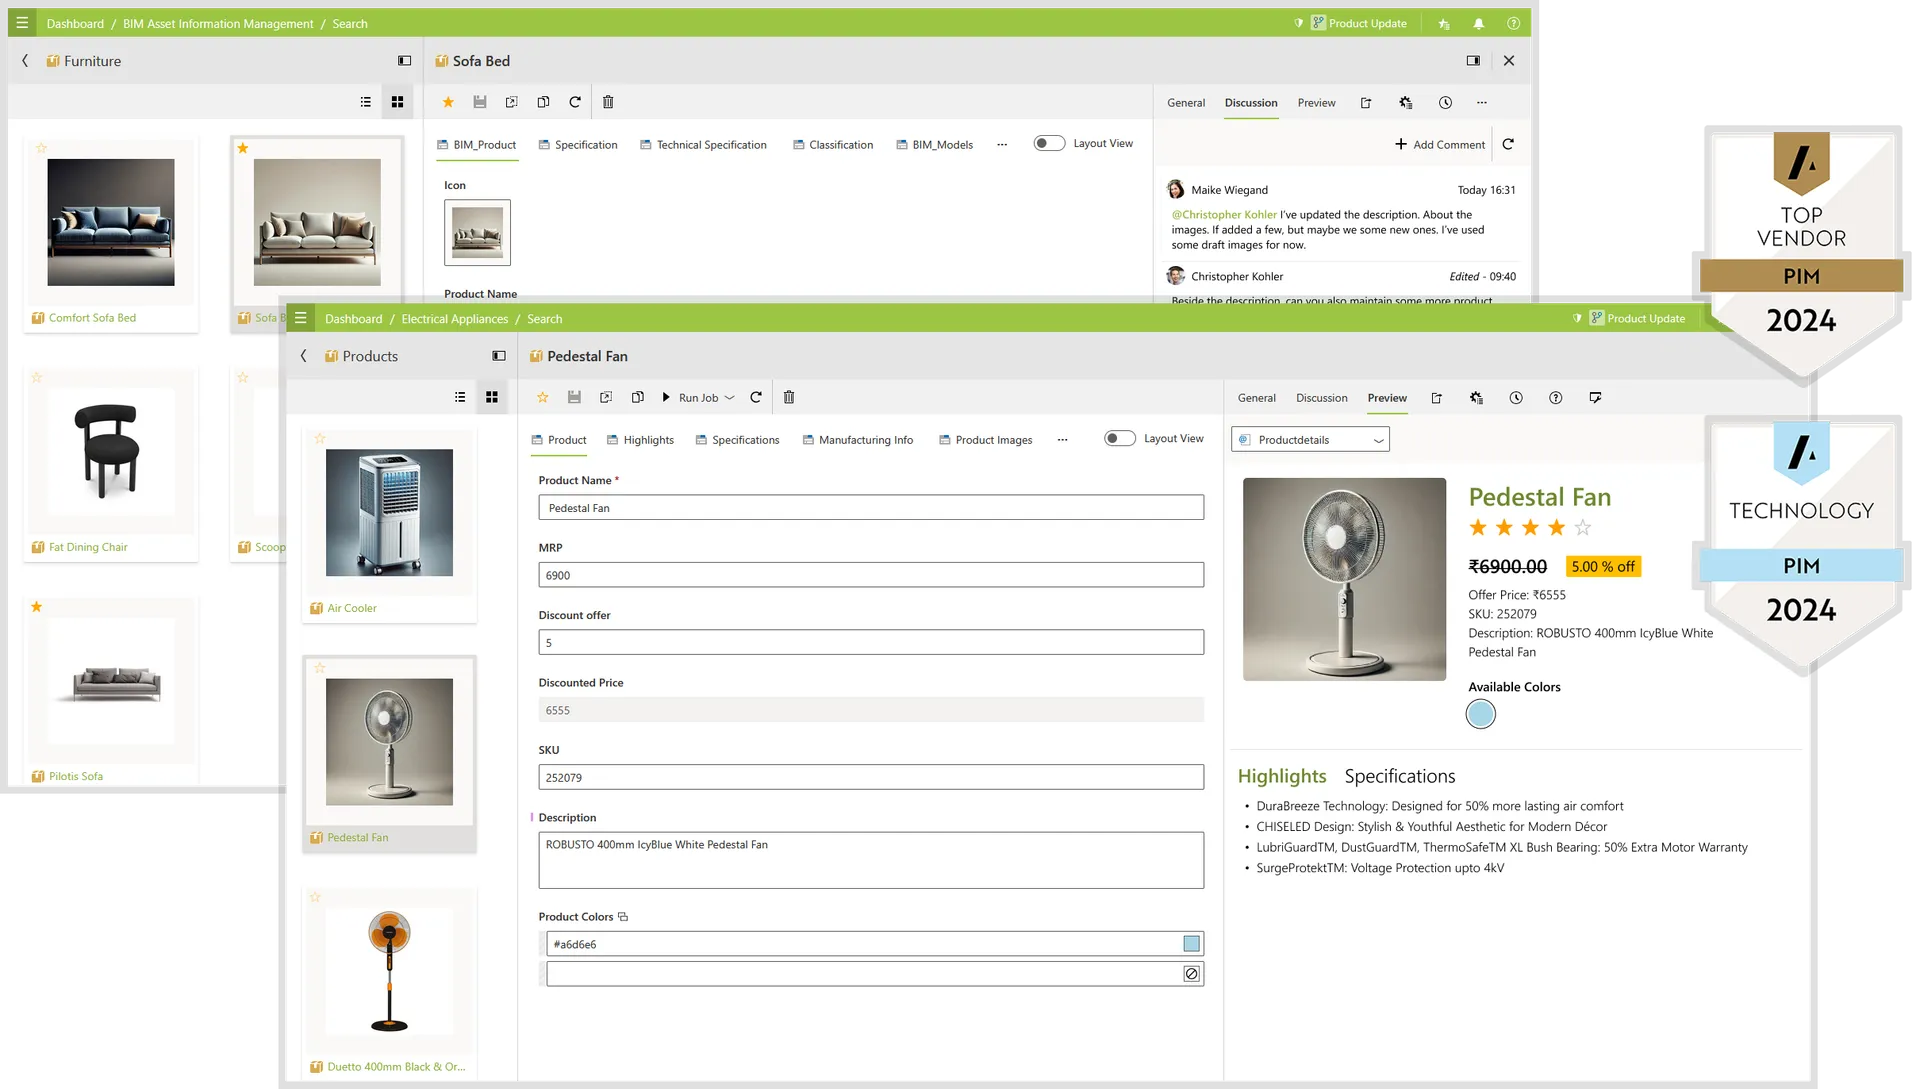The width and height of the screenshot is (1920, 1089).
Task: Open the Air Cooler product thumbnail
Action: tap(389, 513)
